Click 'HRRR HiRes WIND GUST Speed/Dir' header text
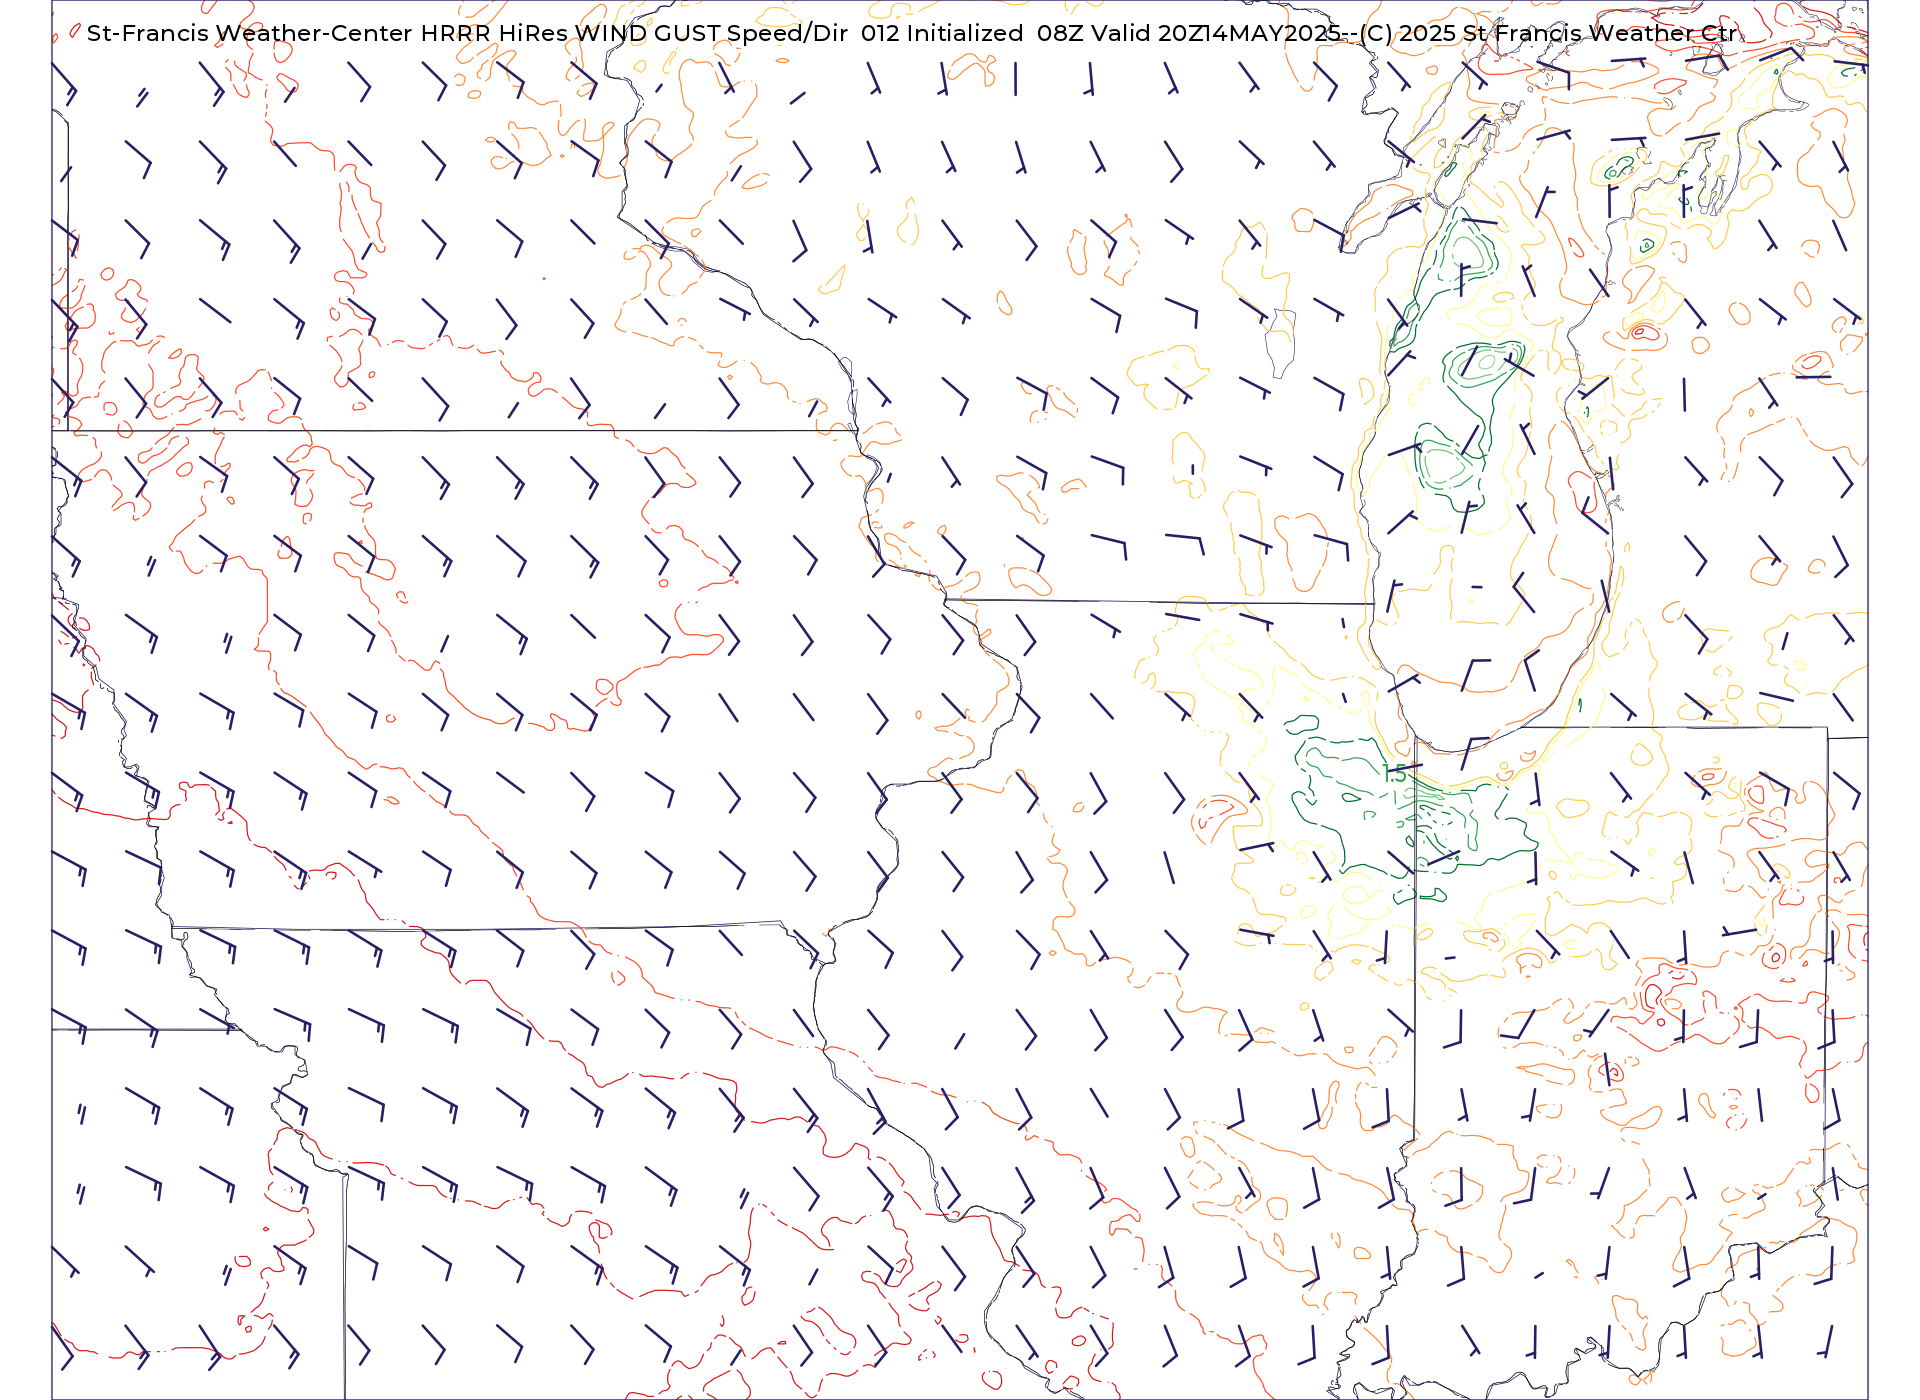1920x1400 pixels. [x=634, y=33]
